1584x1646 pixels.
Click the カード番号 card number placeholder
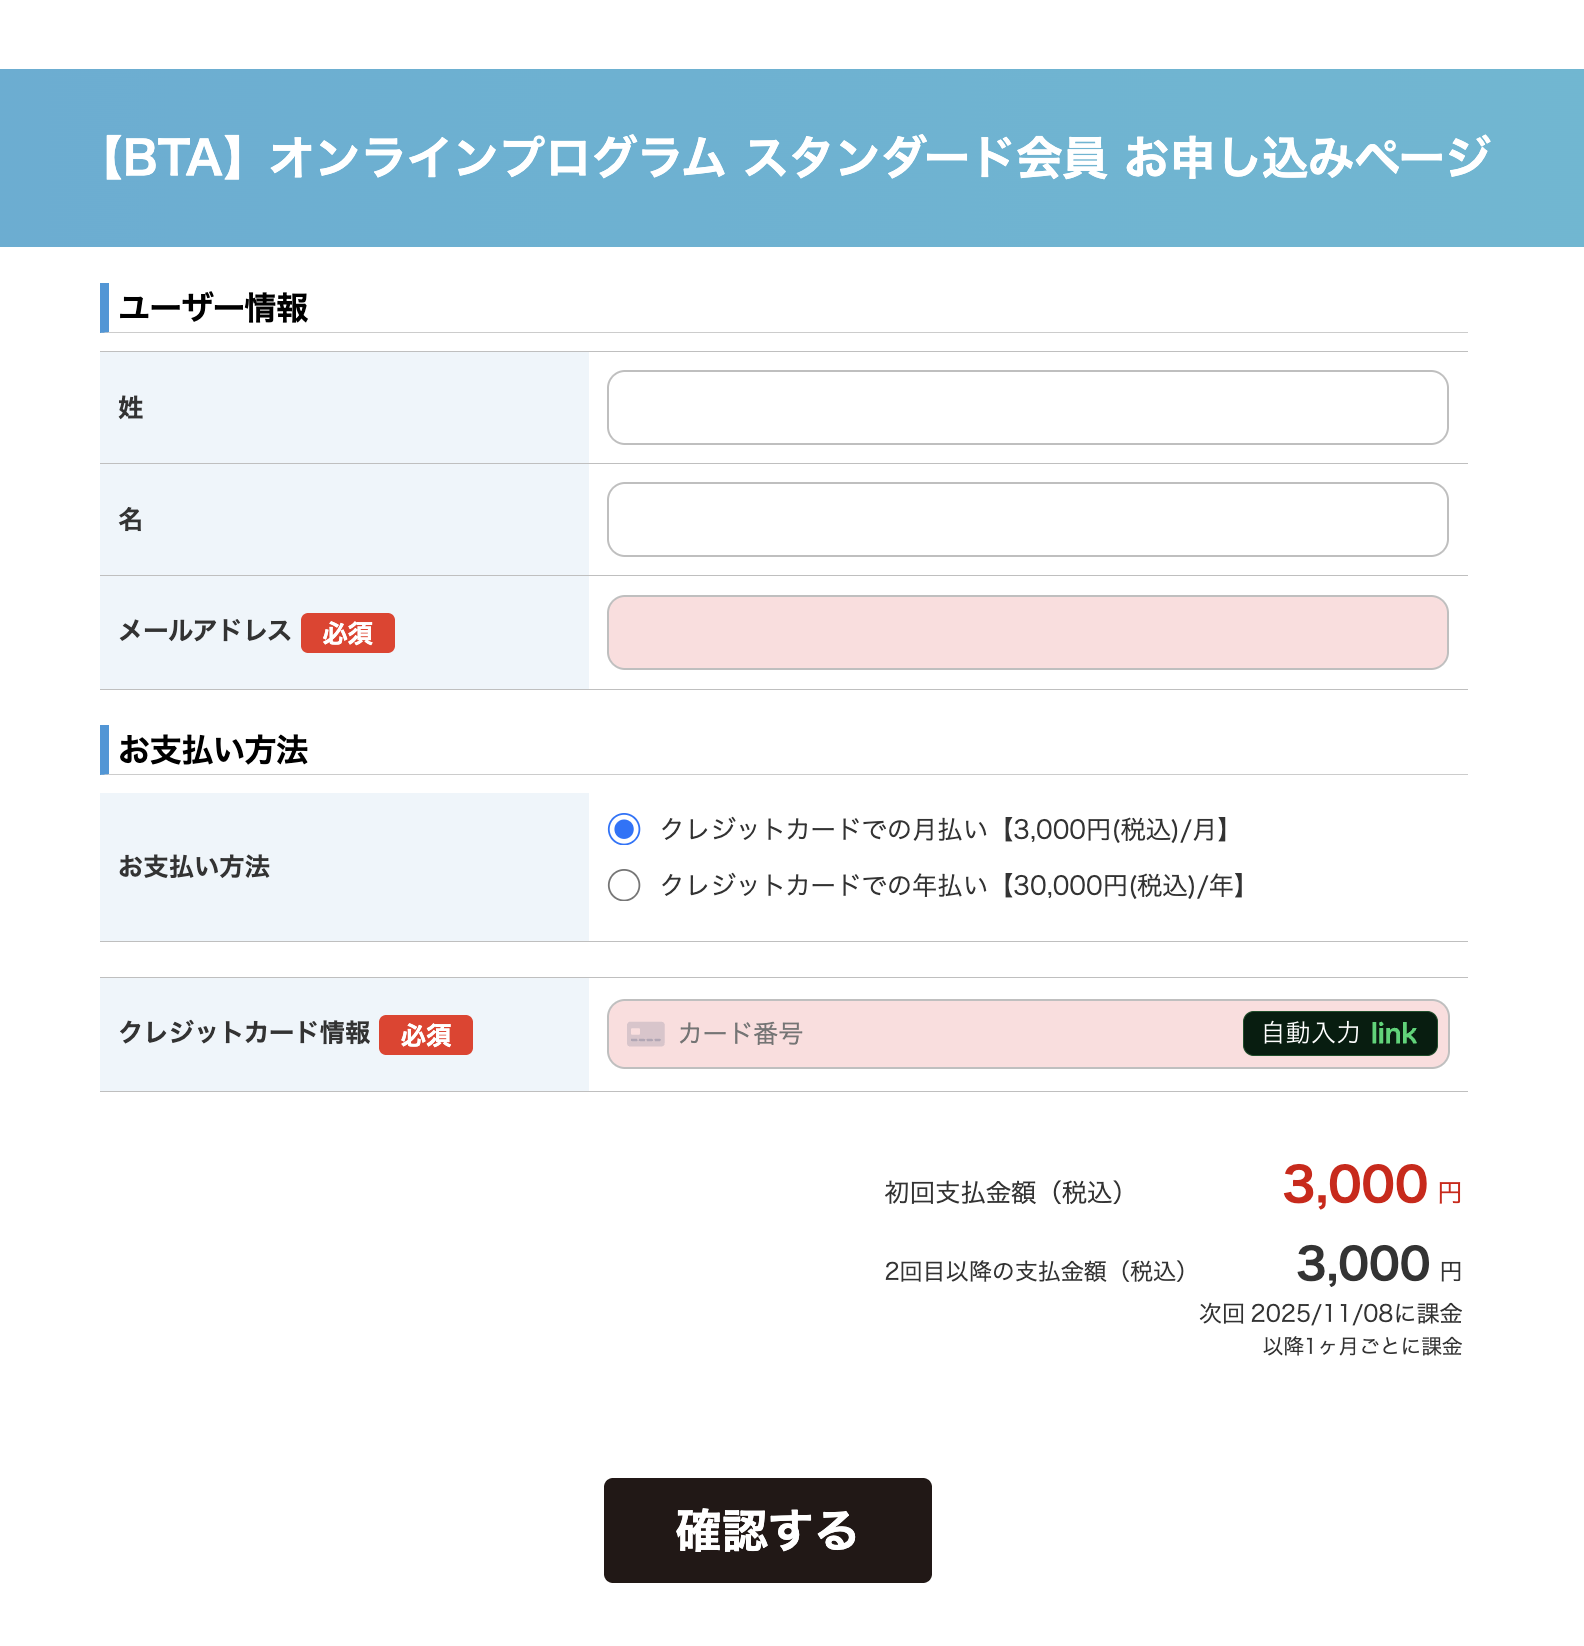[x=740, y=1034]
